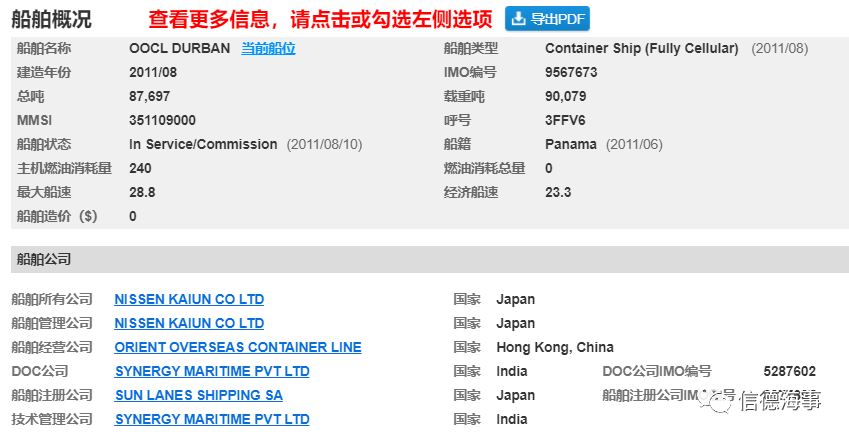Click the IMO number 9567673
This screenshot has height=438, width=849.
pos(571,73)
